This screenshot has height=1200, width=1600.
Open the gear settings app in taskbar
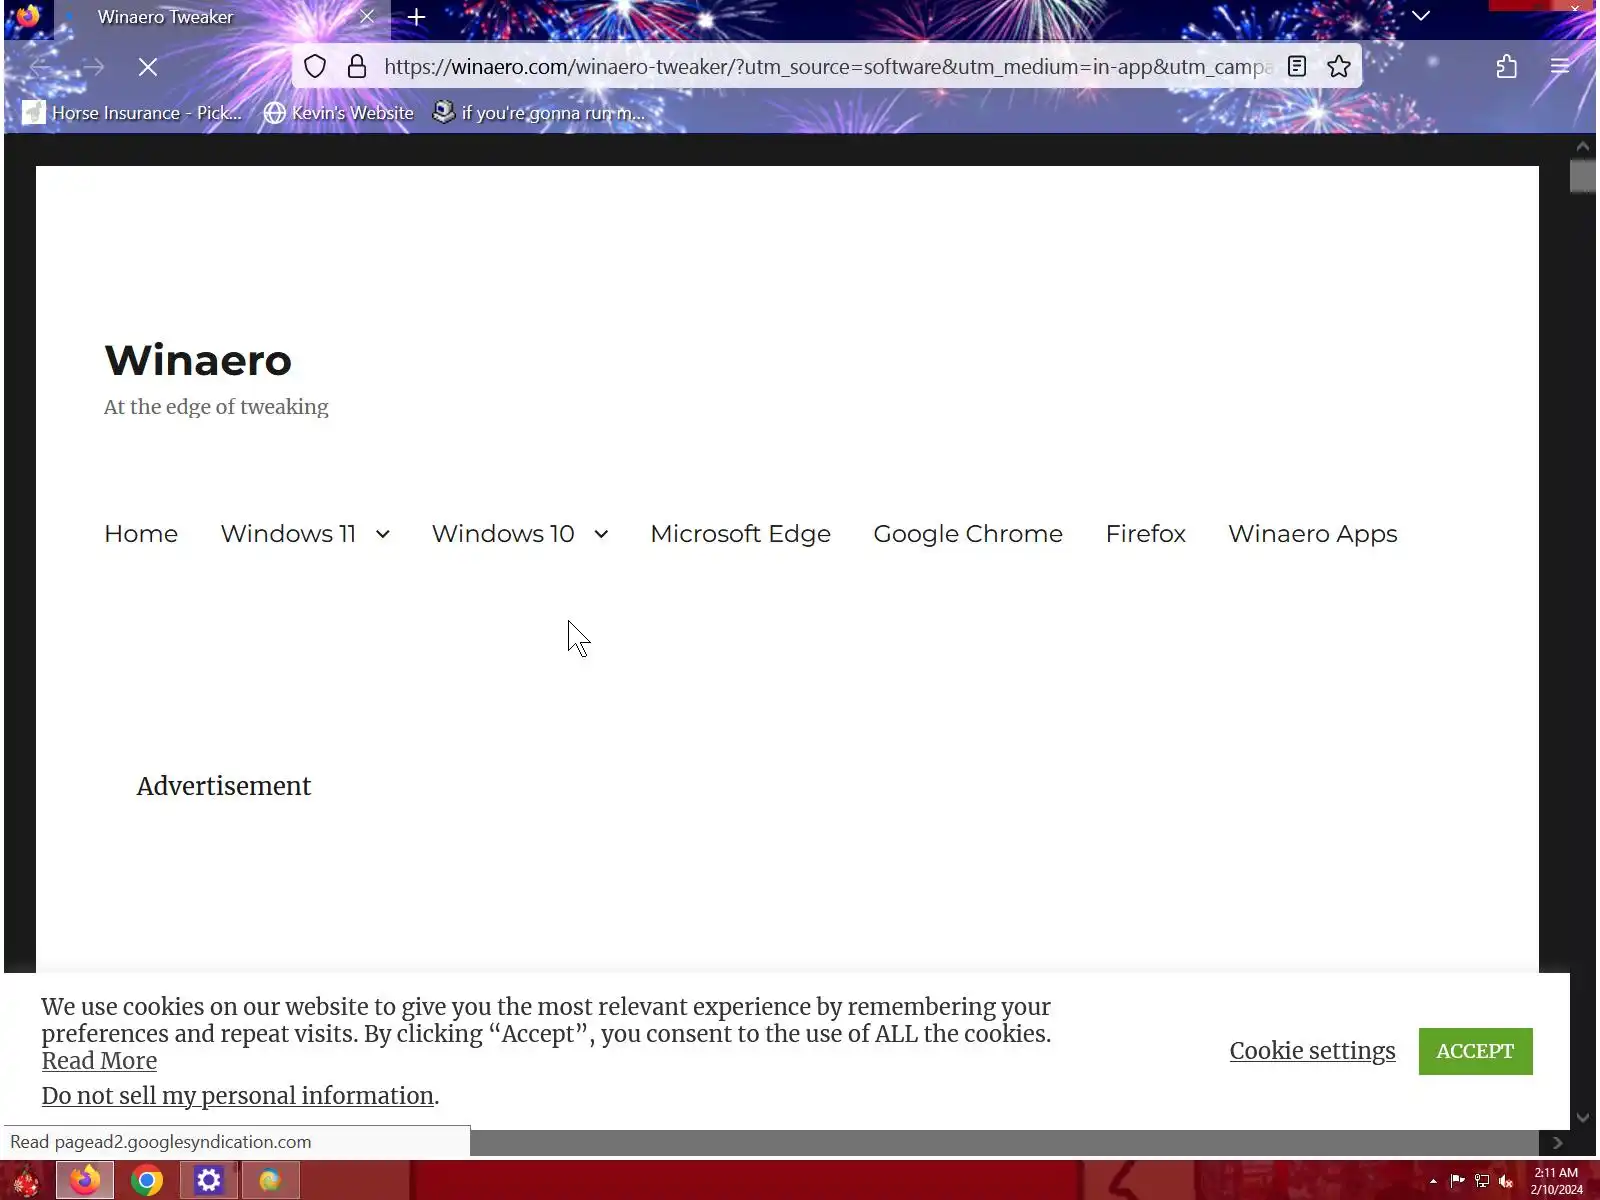[x=209, y=1181]
